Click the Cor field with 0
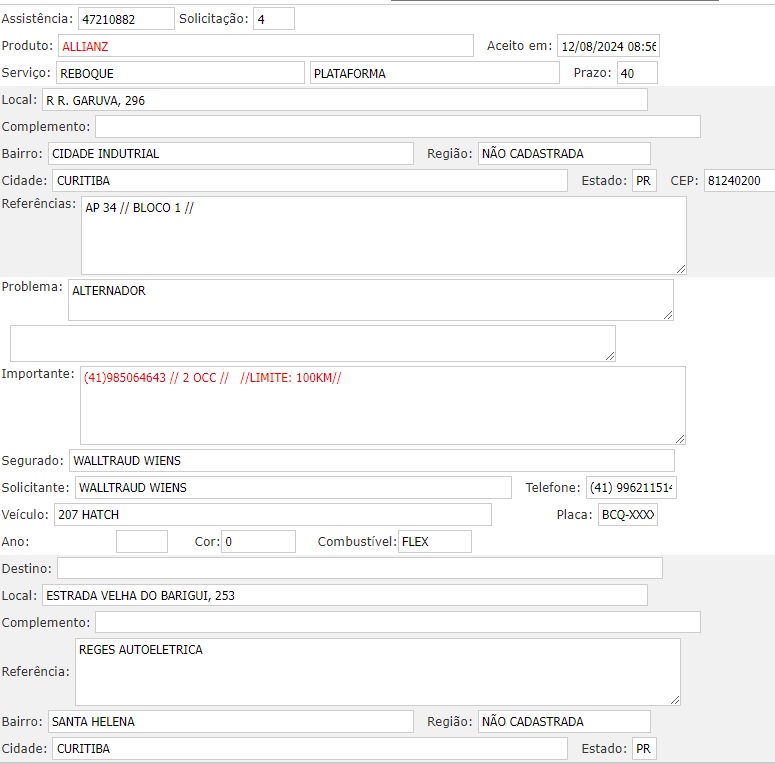This screenshot has width=775, height=764. [258, 542]
